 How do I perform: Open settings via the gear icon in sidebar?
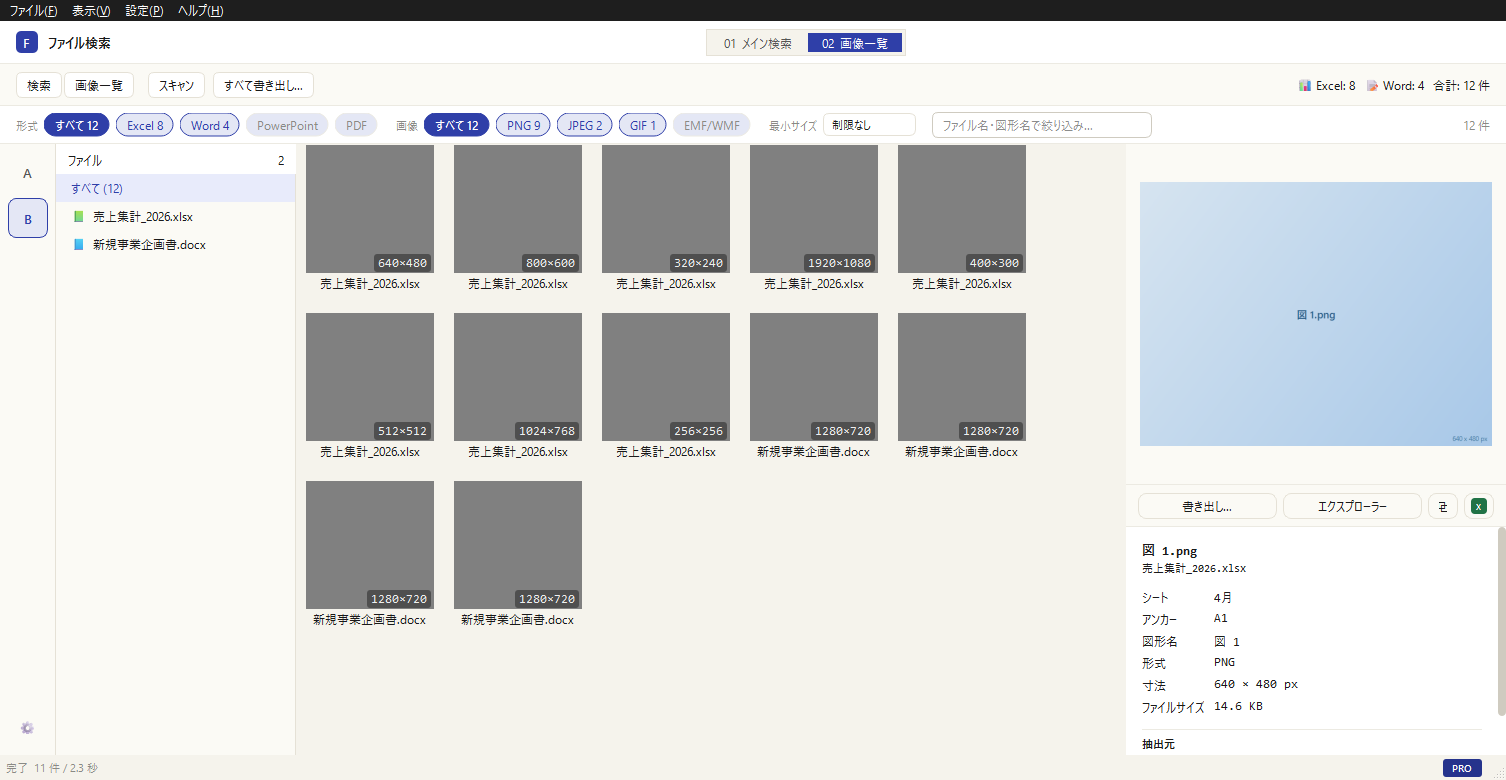point(27,728)
